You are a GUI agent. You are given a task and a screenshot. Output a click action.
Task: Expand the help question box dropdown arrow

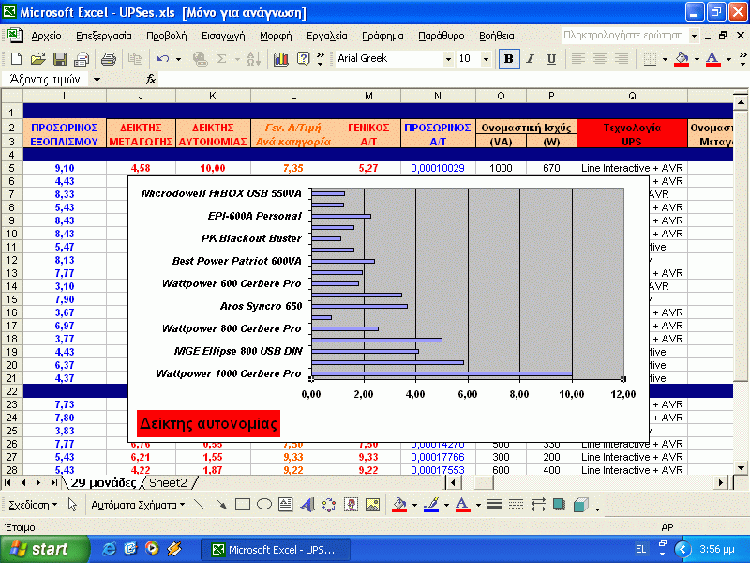(x=694, y=36)
